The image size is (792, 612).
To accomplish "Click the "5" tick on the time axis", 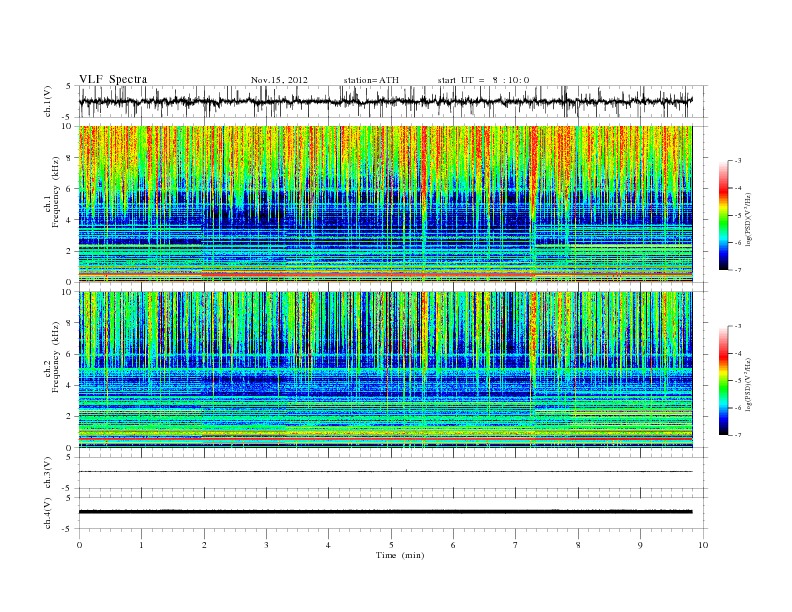I will click(391, 545).
